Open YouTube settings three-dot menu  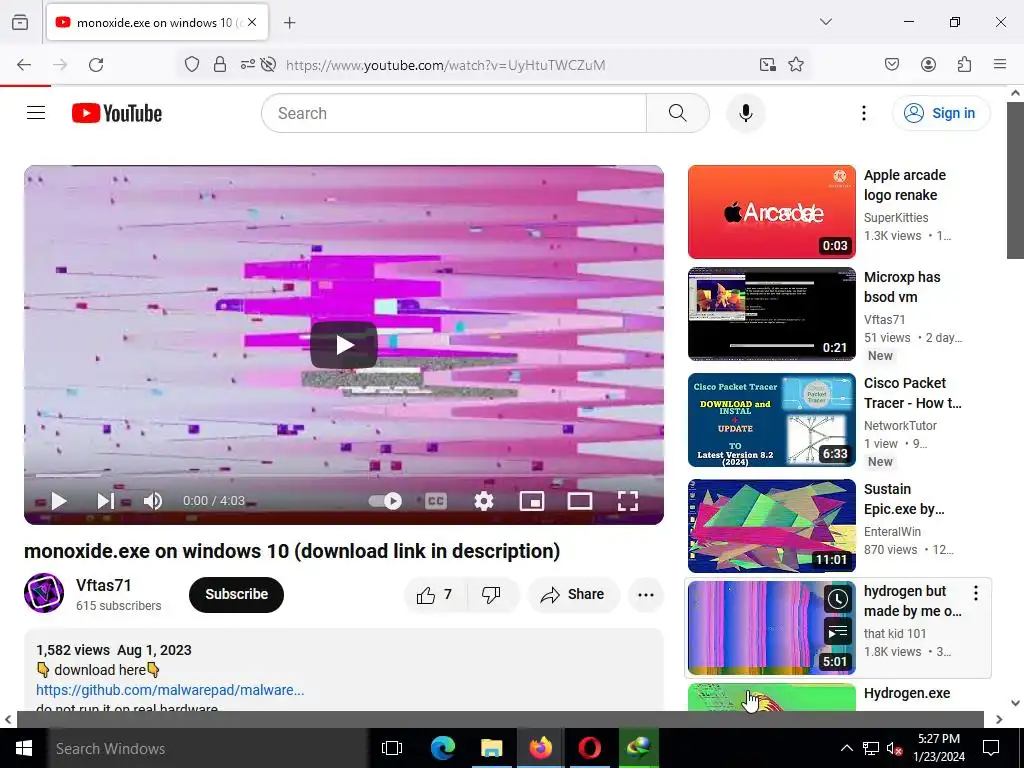pyautogui.click(x=863, y=113)
